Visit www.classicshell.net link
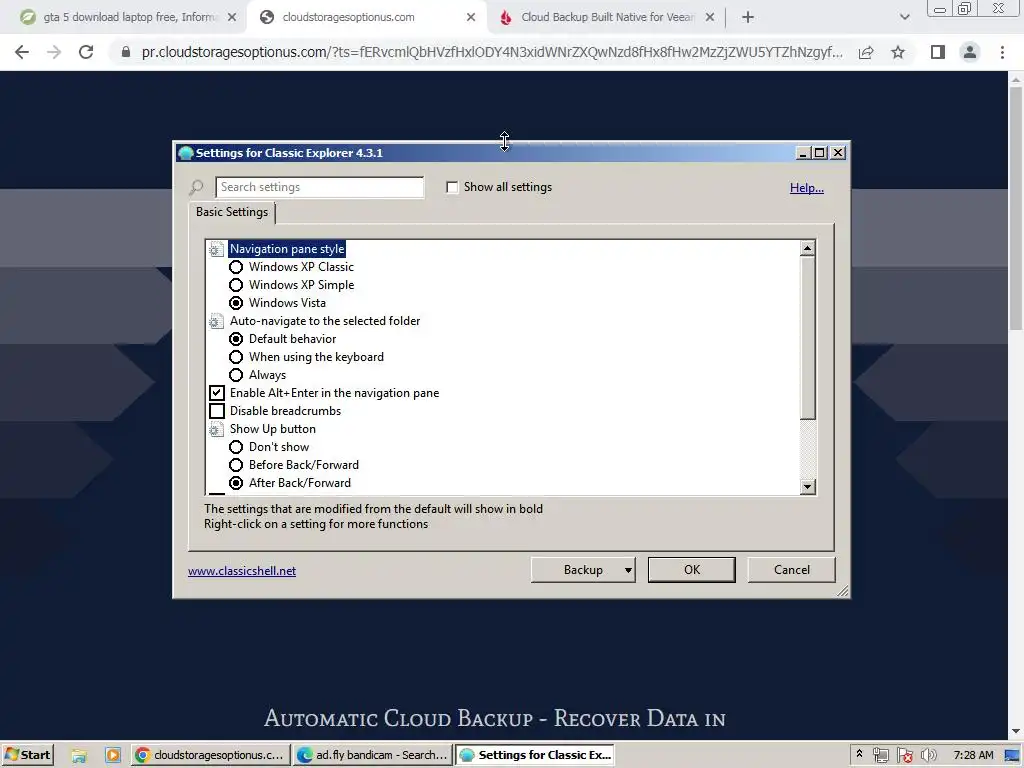This screenshot has width=1024, height=768. coord(242,571)
